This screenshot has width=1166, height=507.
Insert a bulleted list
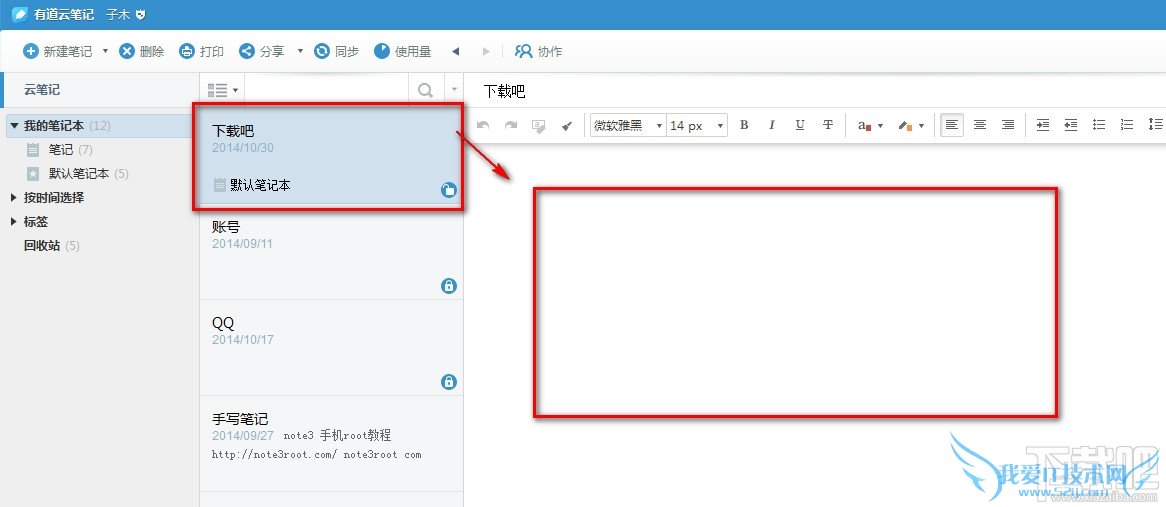pos(1099,125)
